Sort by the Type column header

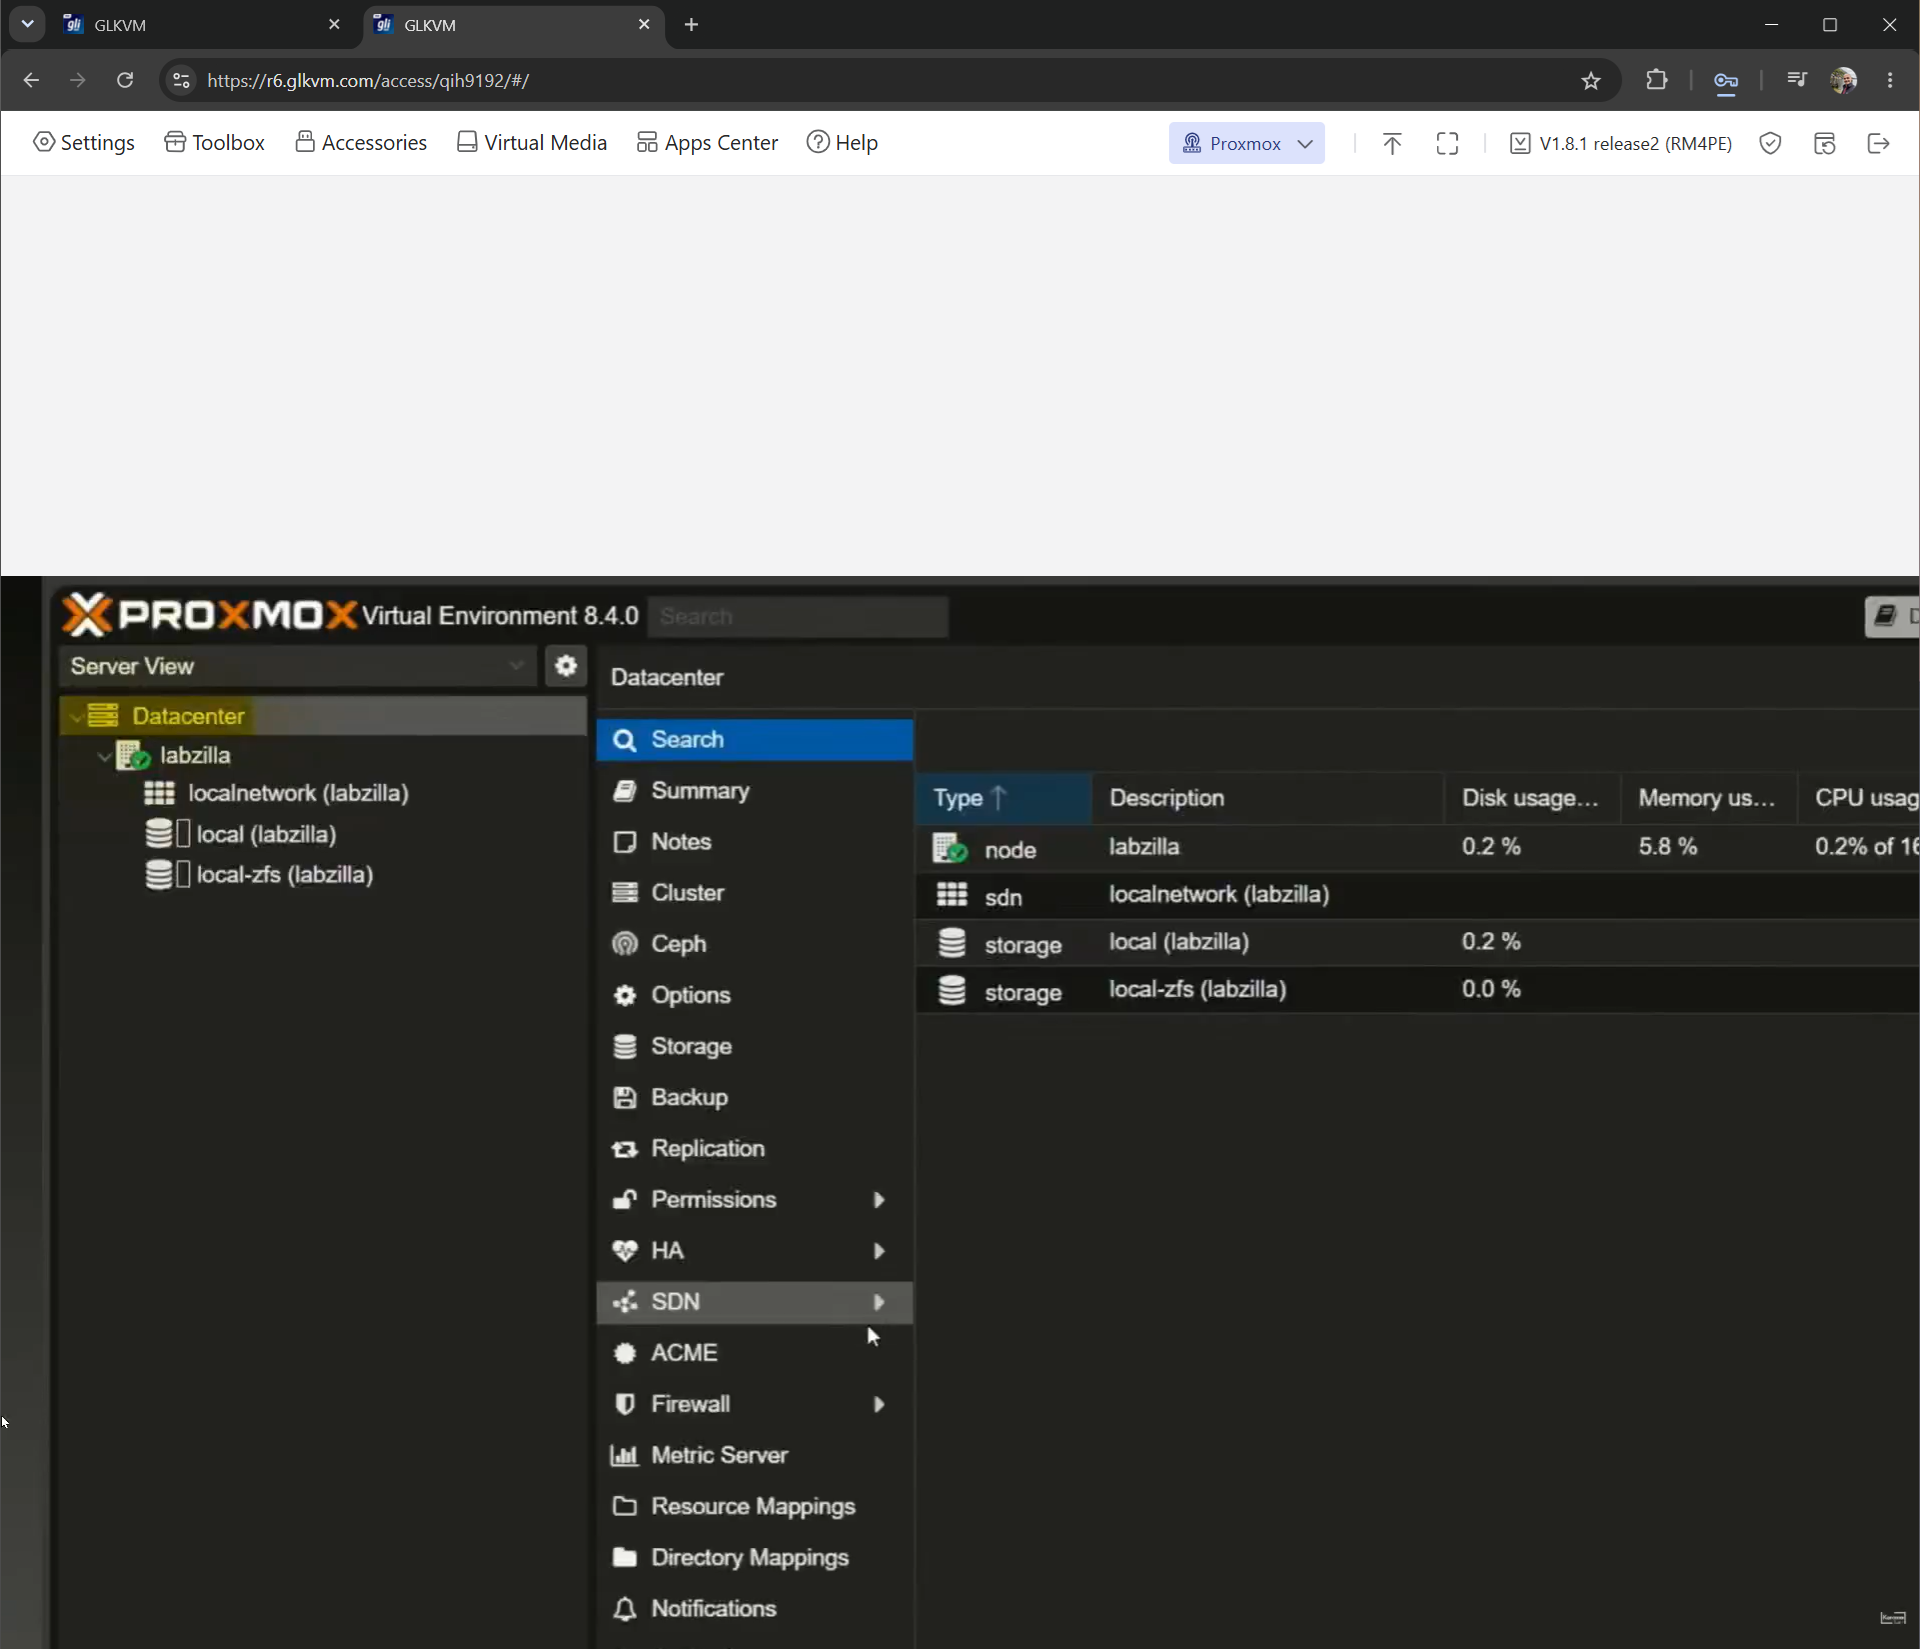1003,798
